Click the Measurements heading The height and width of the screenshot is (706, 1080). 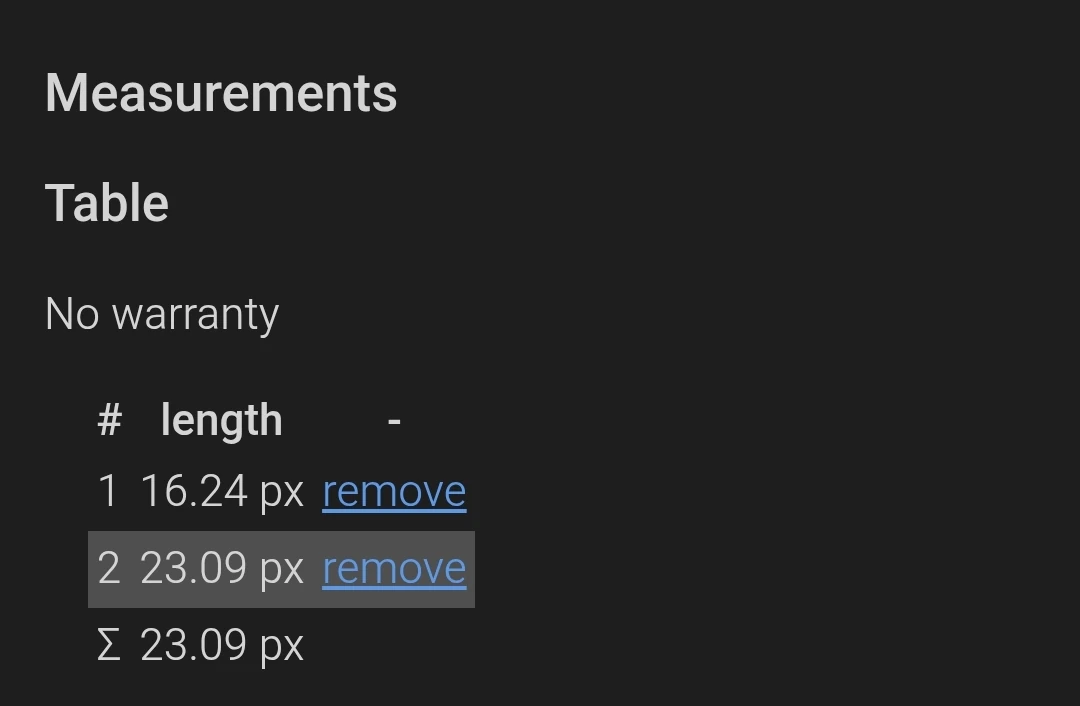[221, 94]
